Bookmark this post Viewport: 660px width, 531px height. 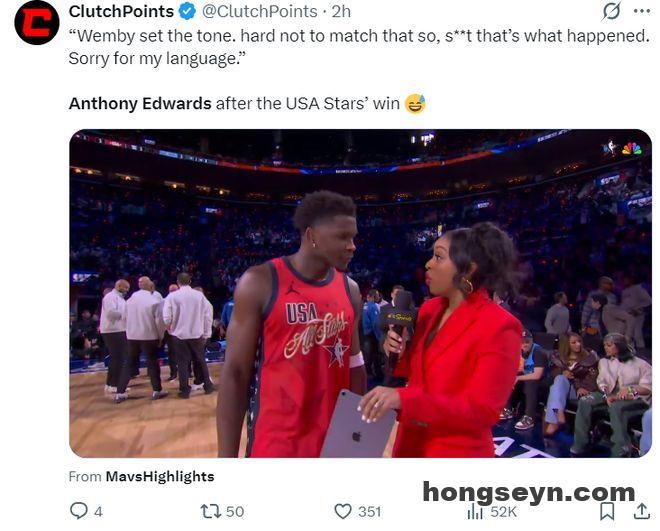(607, 511)
